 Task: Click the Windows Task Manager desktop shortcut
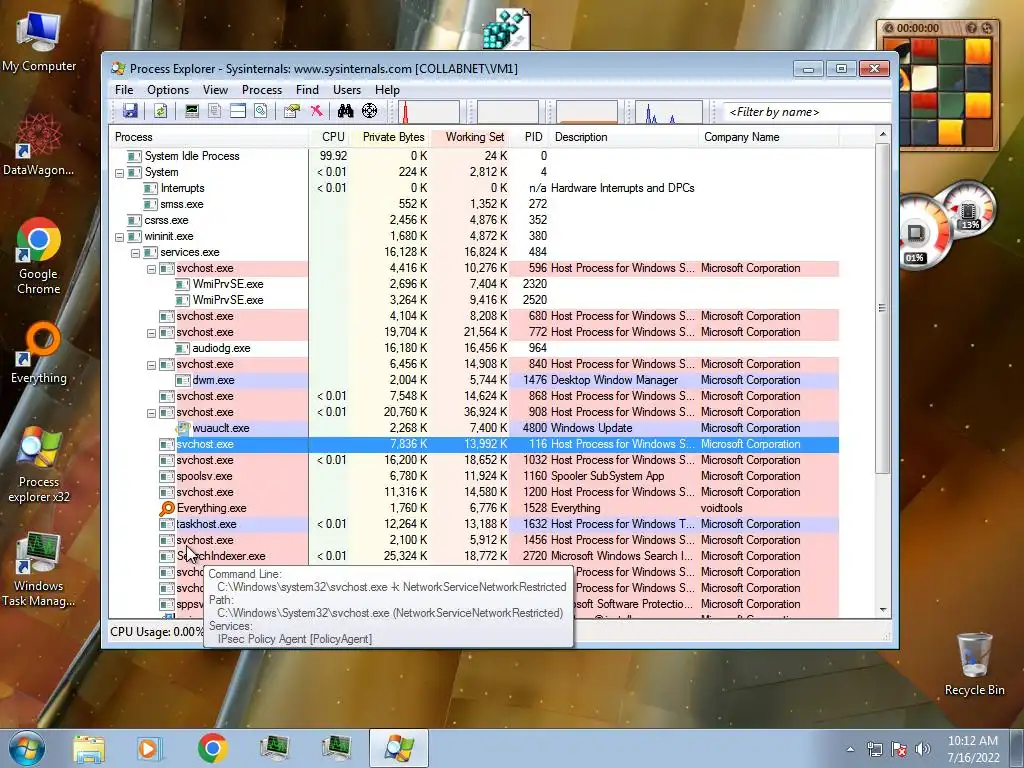point(38,569)
